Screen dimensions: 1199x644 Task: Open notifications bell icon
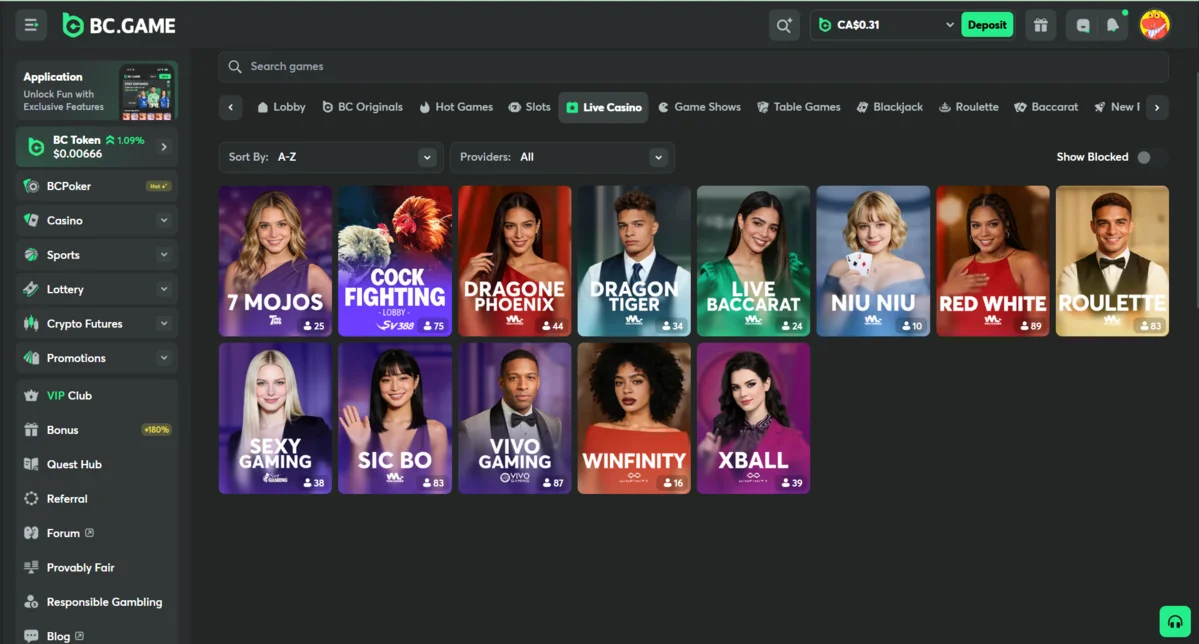[1112, 25]
